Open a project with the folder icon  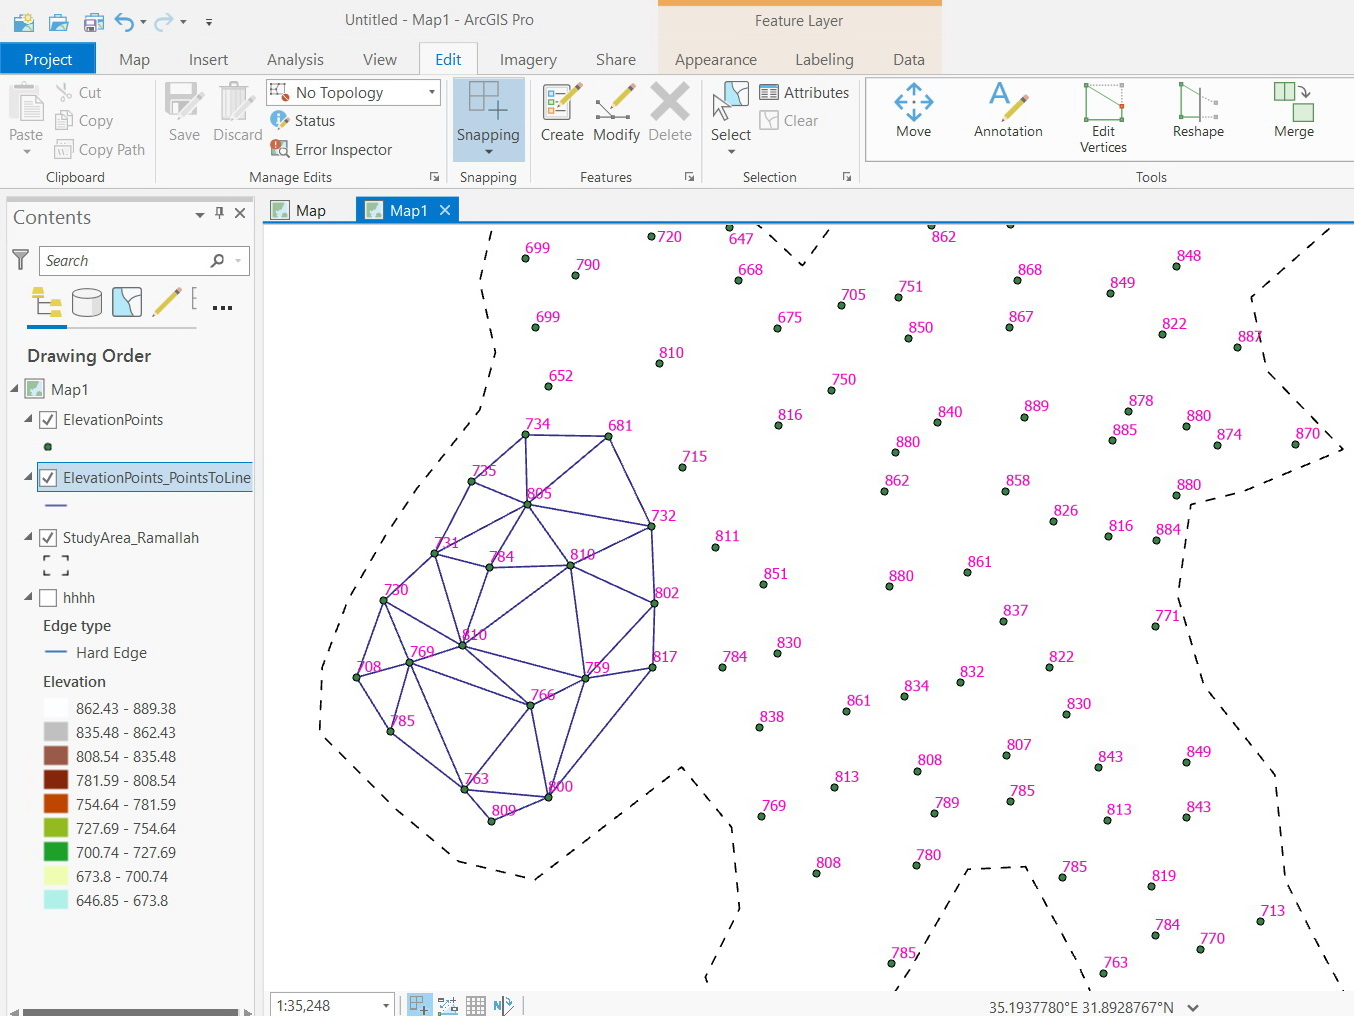click(59, 21)
